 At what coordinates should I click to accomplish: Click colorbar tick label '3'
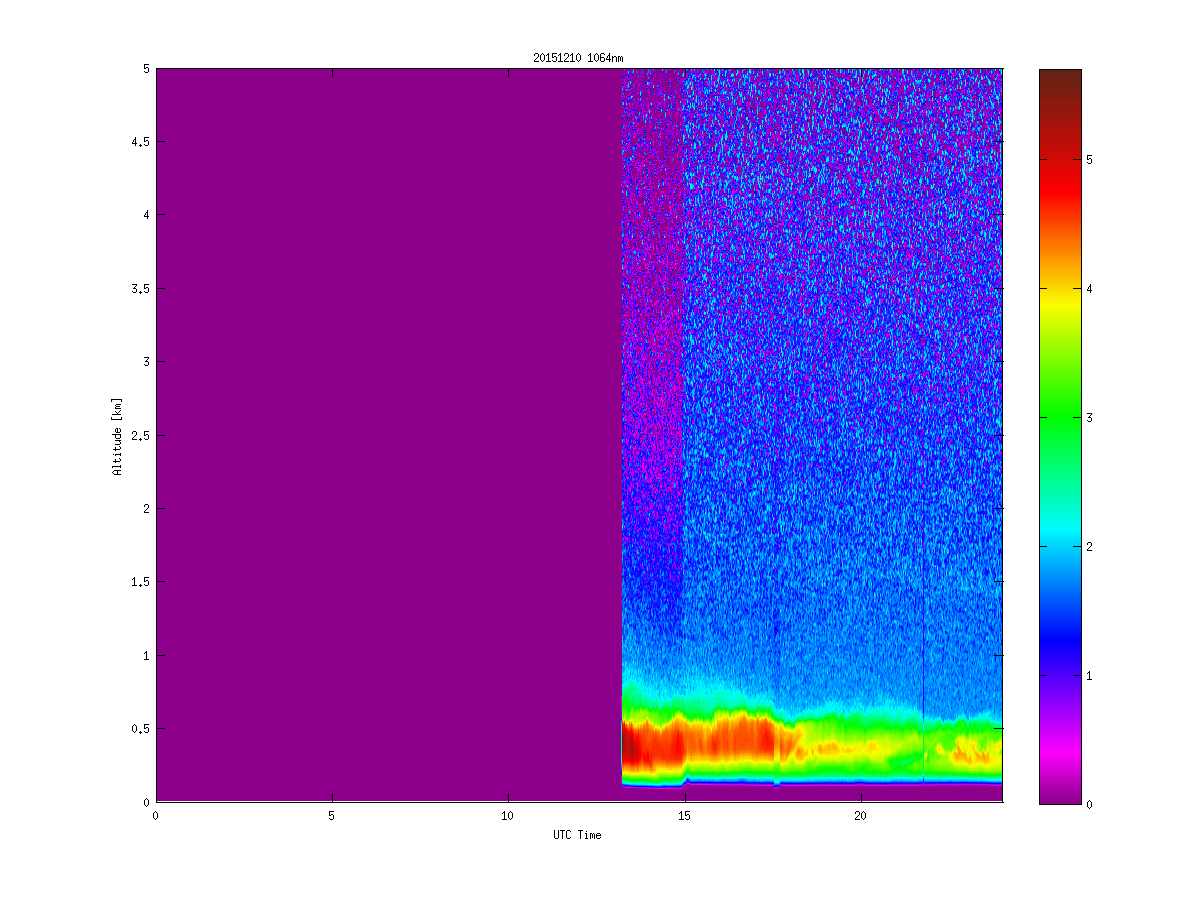pos(1090,417)
